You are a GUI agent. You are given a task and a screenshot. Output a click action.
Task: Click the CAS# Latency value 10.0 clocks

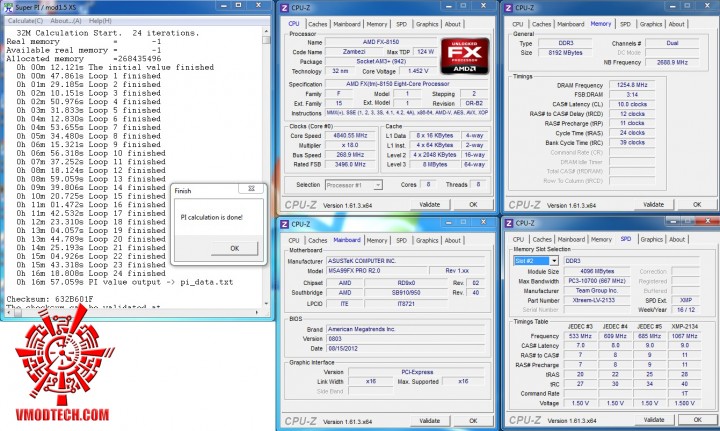point(632,104)
